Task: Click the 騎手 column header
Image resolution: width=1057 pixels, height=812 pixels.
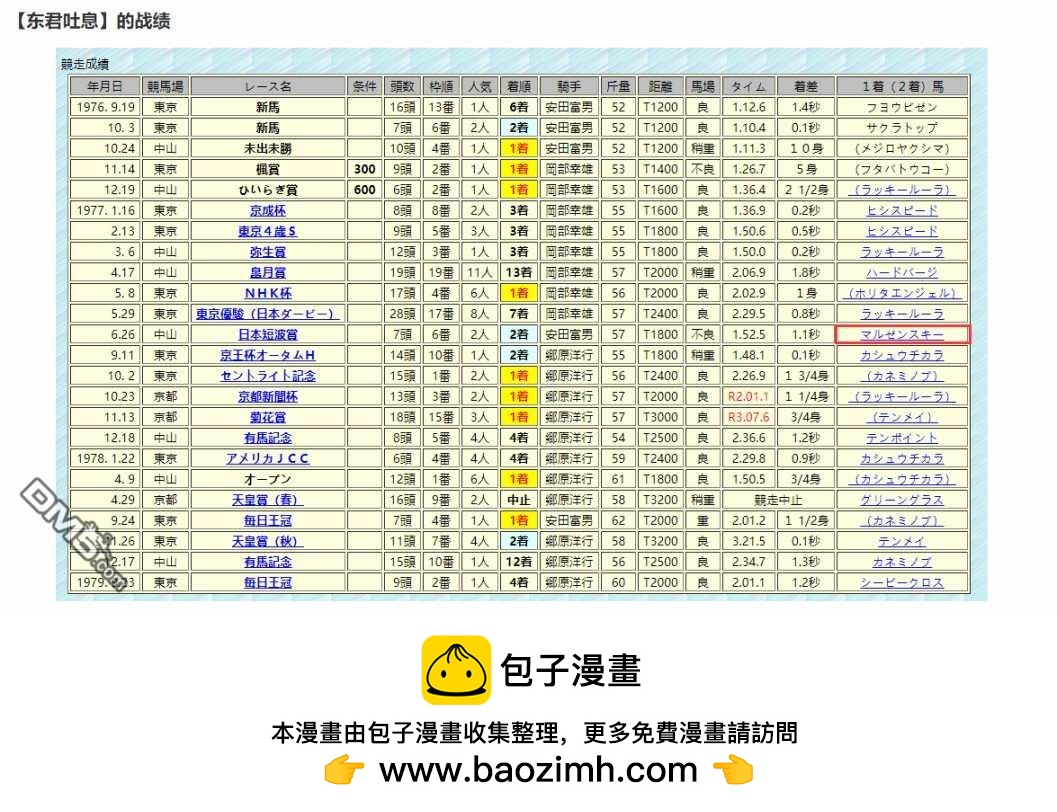Action: point(569,86)
